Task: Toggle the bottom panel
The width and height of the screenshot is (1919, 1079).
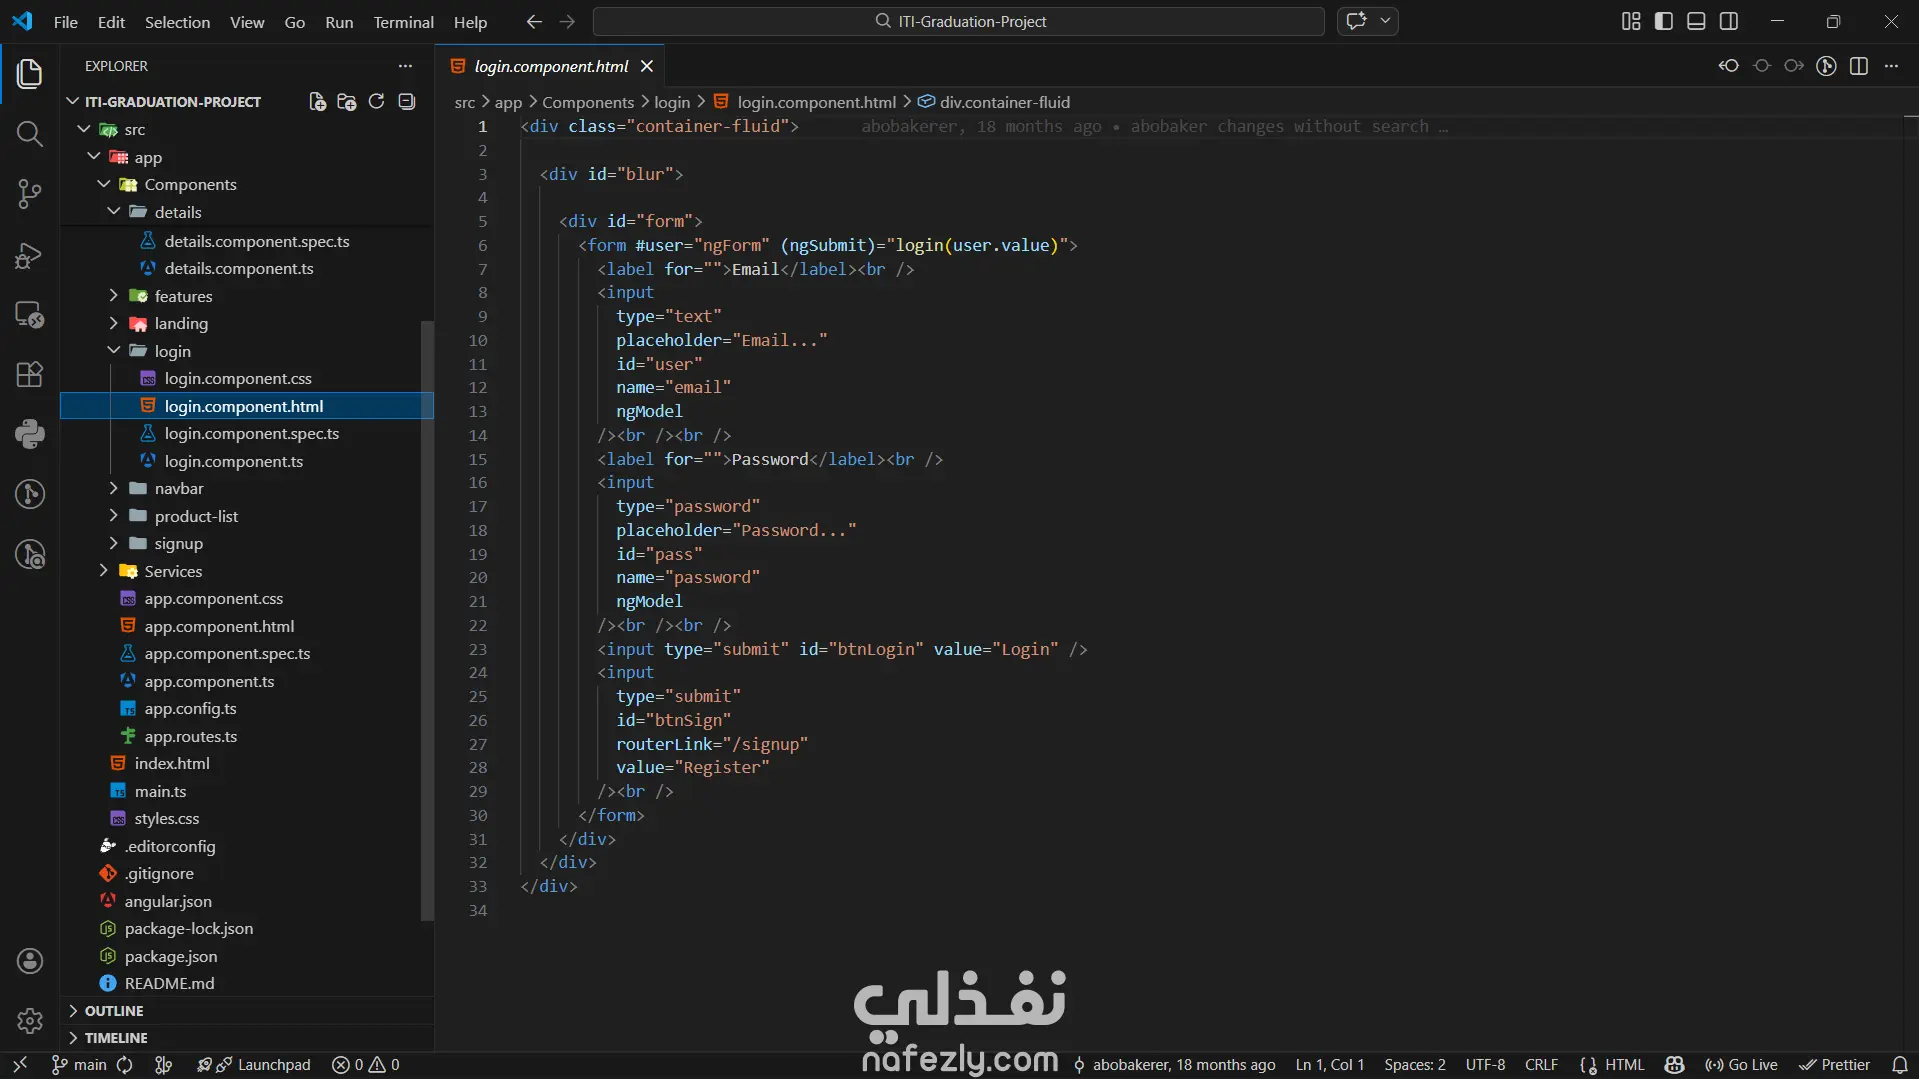Action: click(1696, 21)
